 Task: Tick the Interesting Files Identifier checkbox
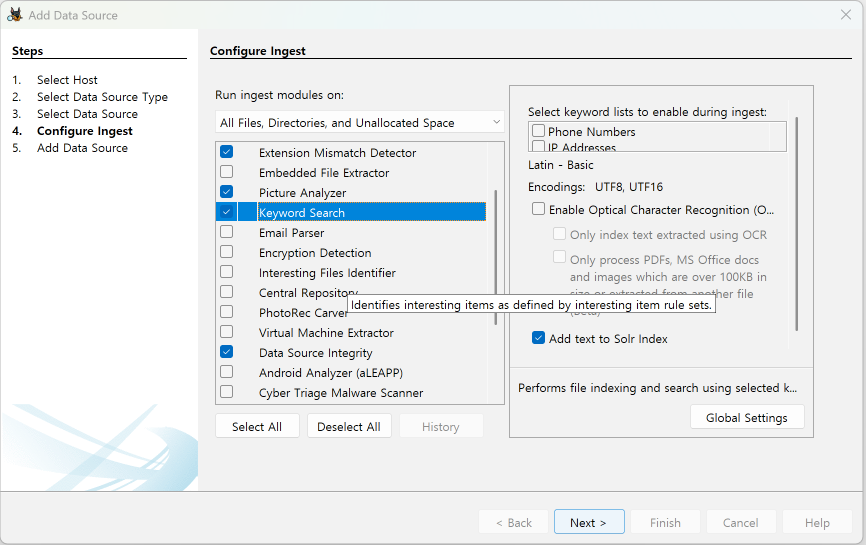pos(226,272)
